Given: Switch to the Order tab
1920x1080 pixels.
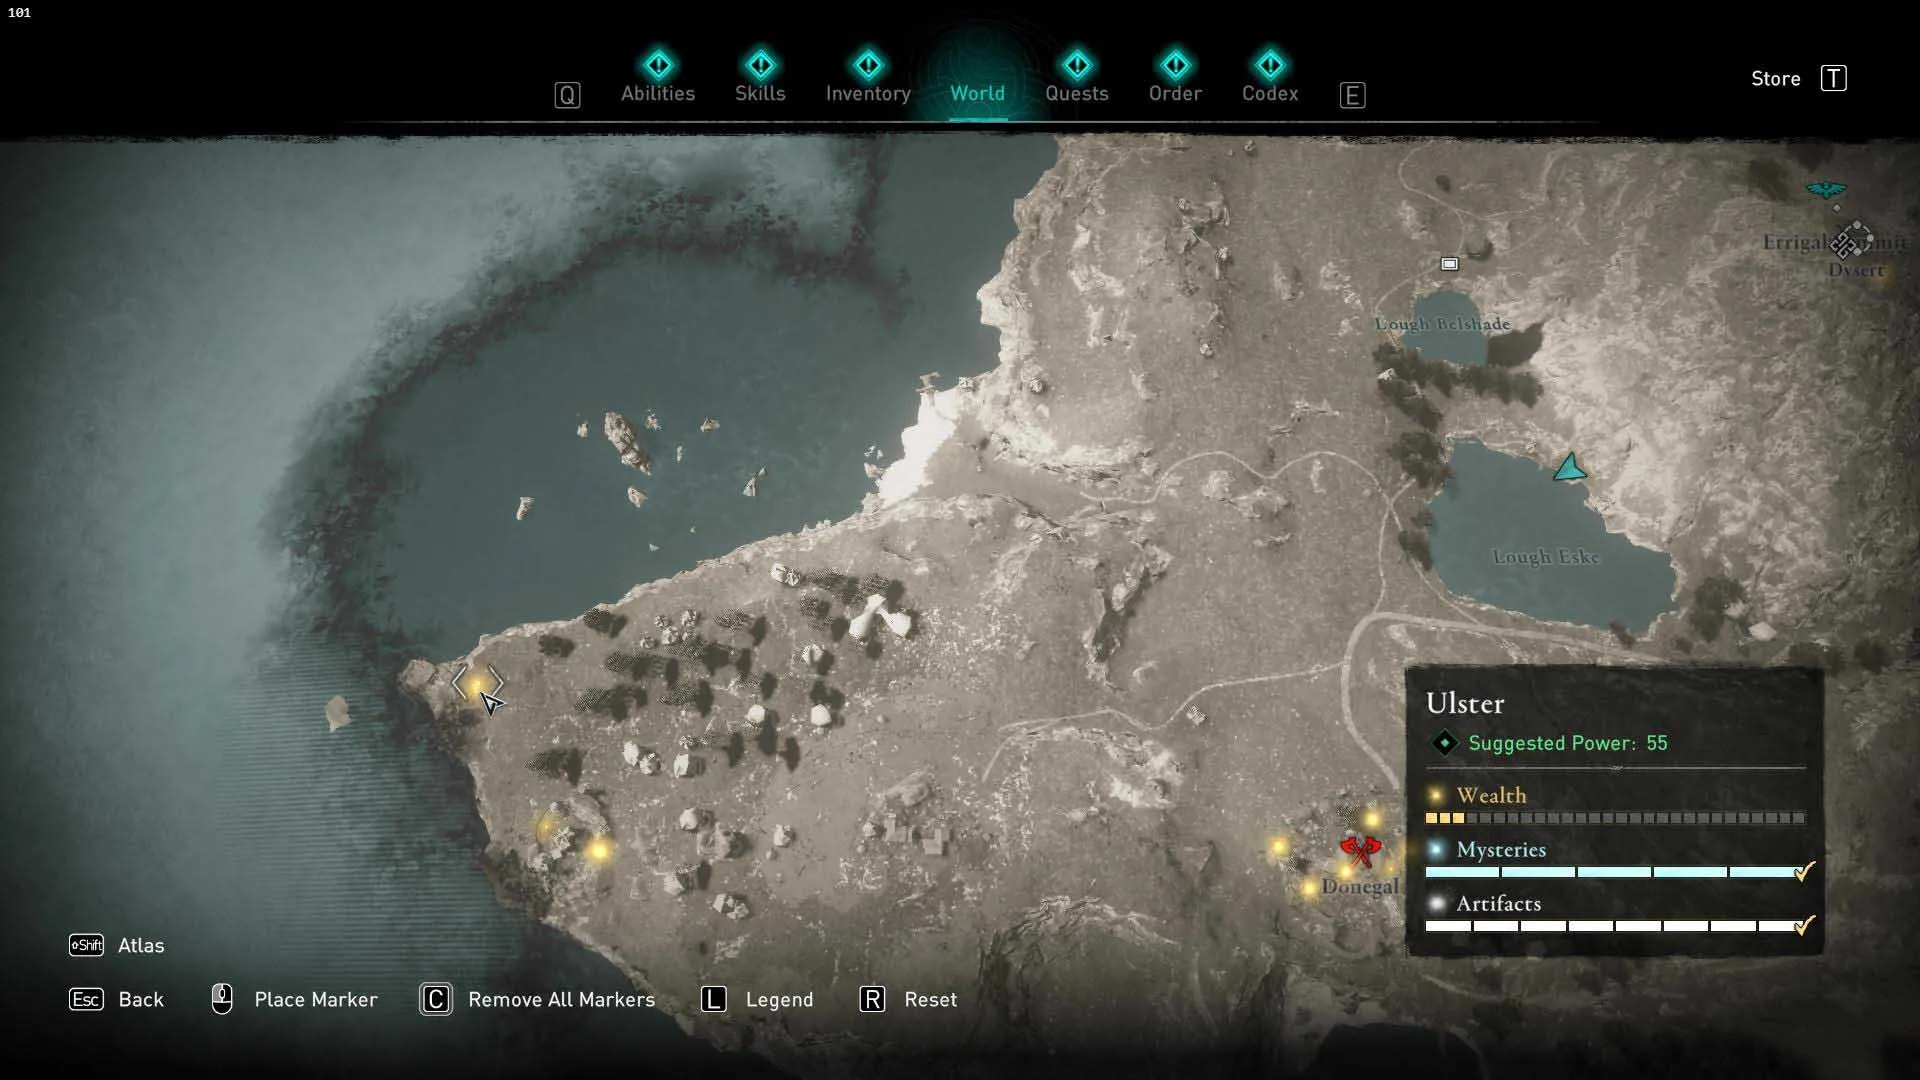Looking at the screenshot, I should click(x=1175, y=78).
